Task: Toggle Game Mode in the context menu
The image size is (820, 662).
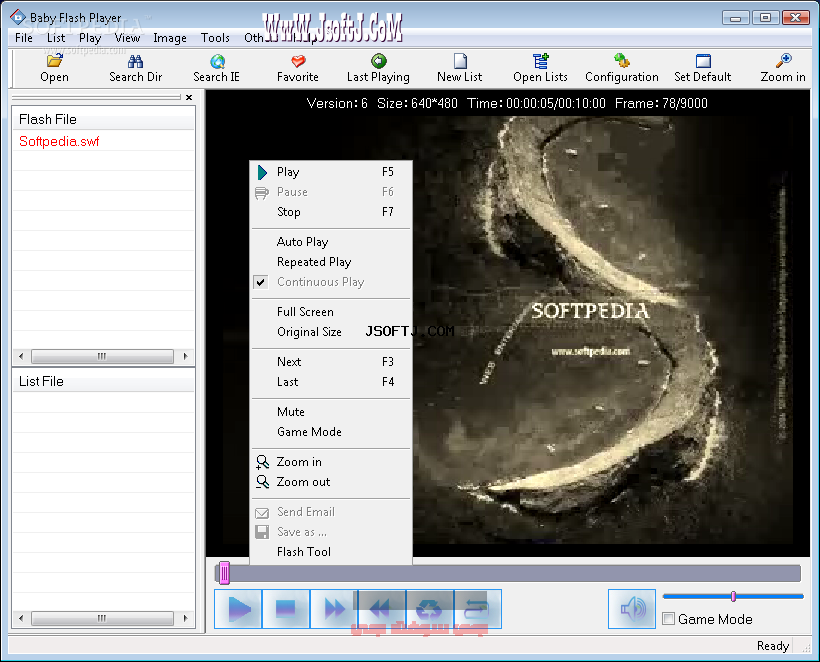Action: click(x=331, y=432)
